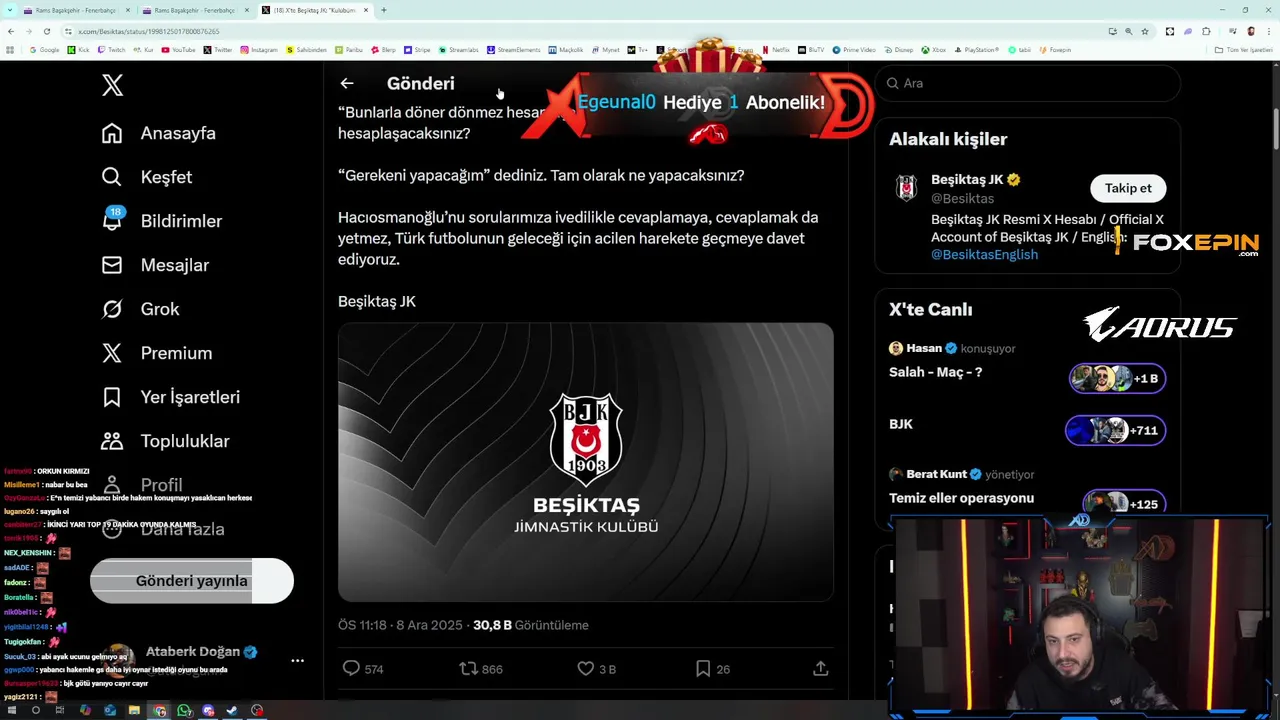Click the browser back arrow
1280x720 pixels.
click(11, 31)
